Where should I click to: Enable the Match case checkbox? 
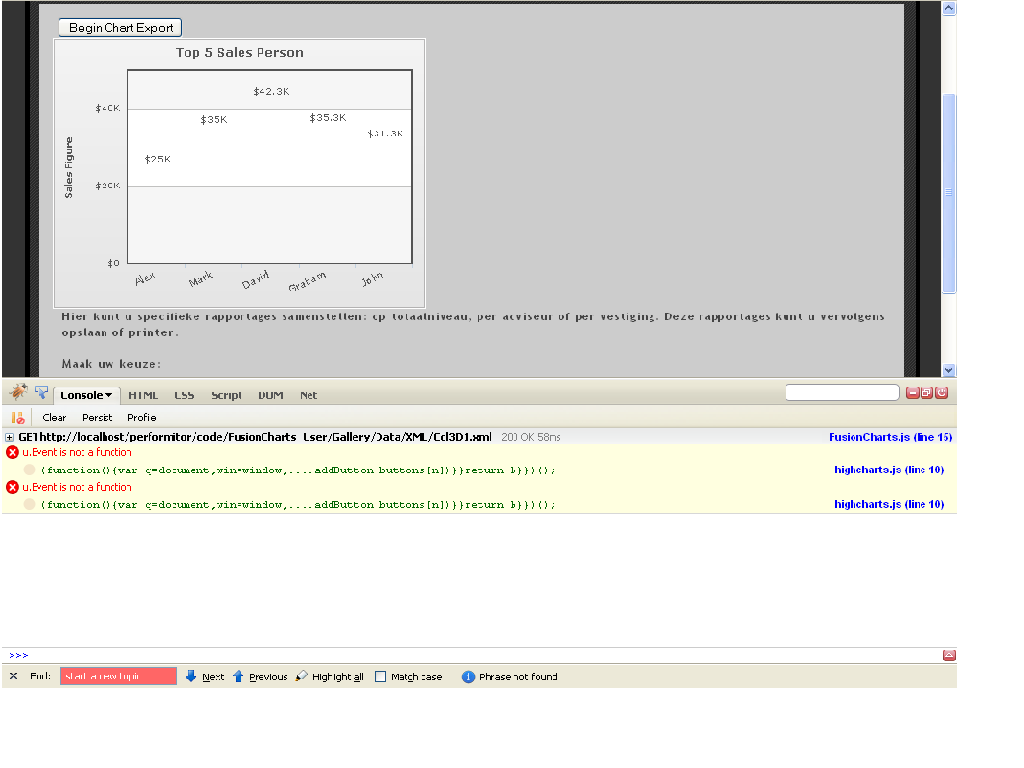tap(380, 677)
